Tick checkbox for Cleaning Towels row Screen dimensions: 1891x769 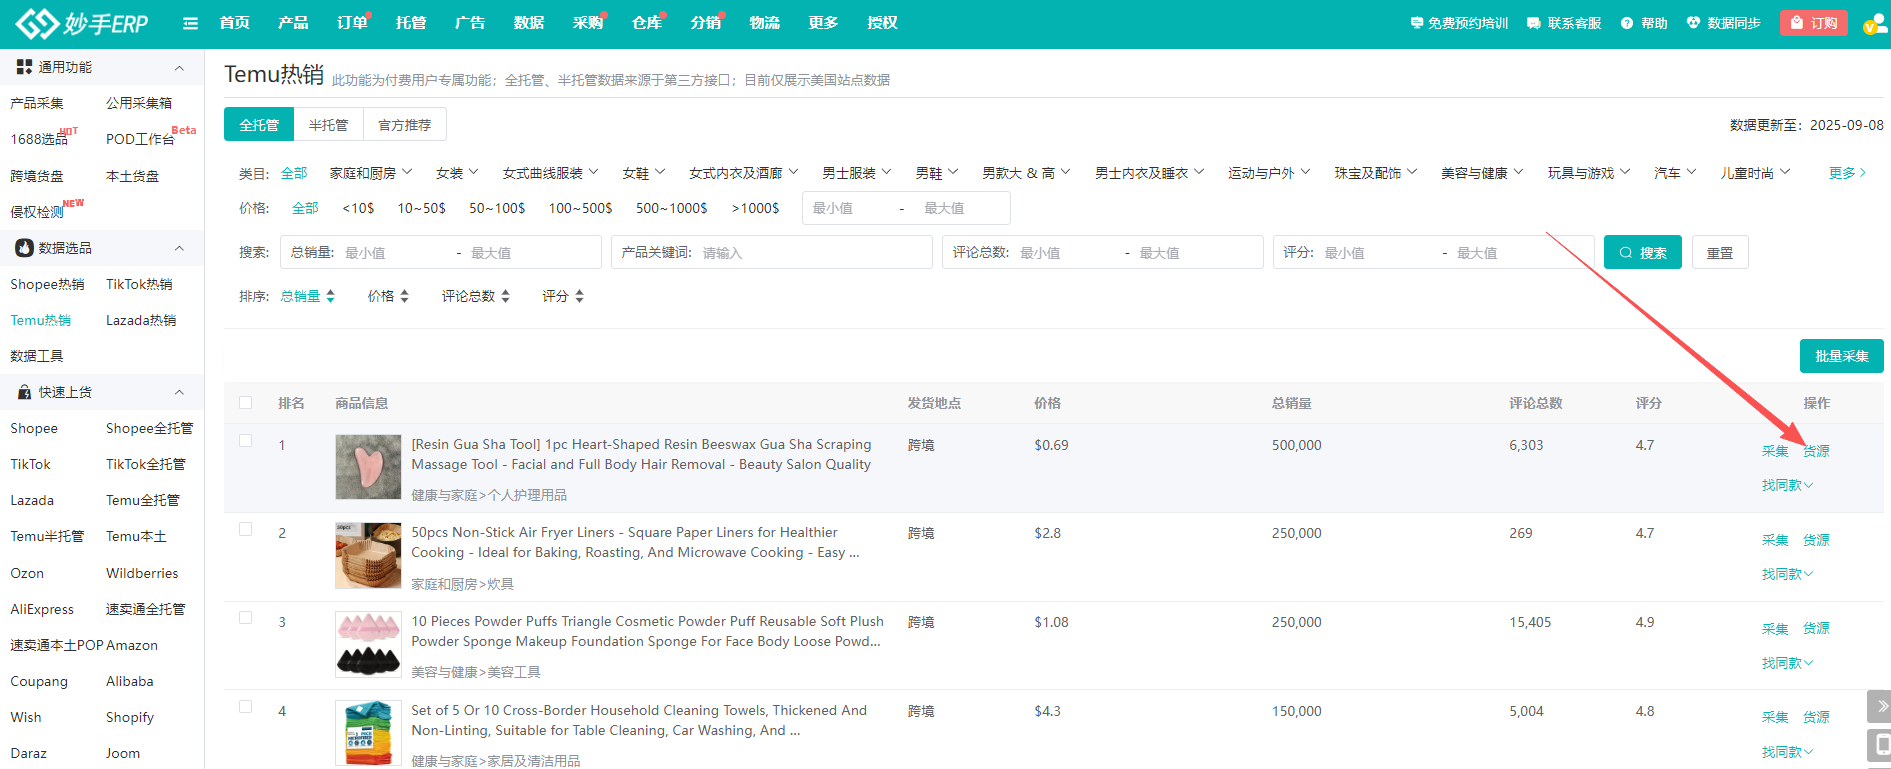246,707
